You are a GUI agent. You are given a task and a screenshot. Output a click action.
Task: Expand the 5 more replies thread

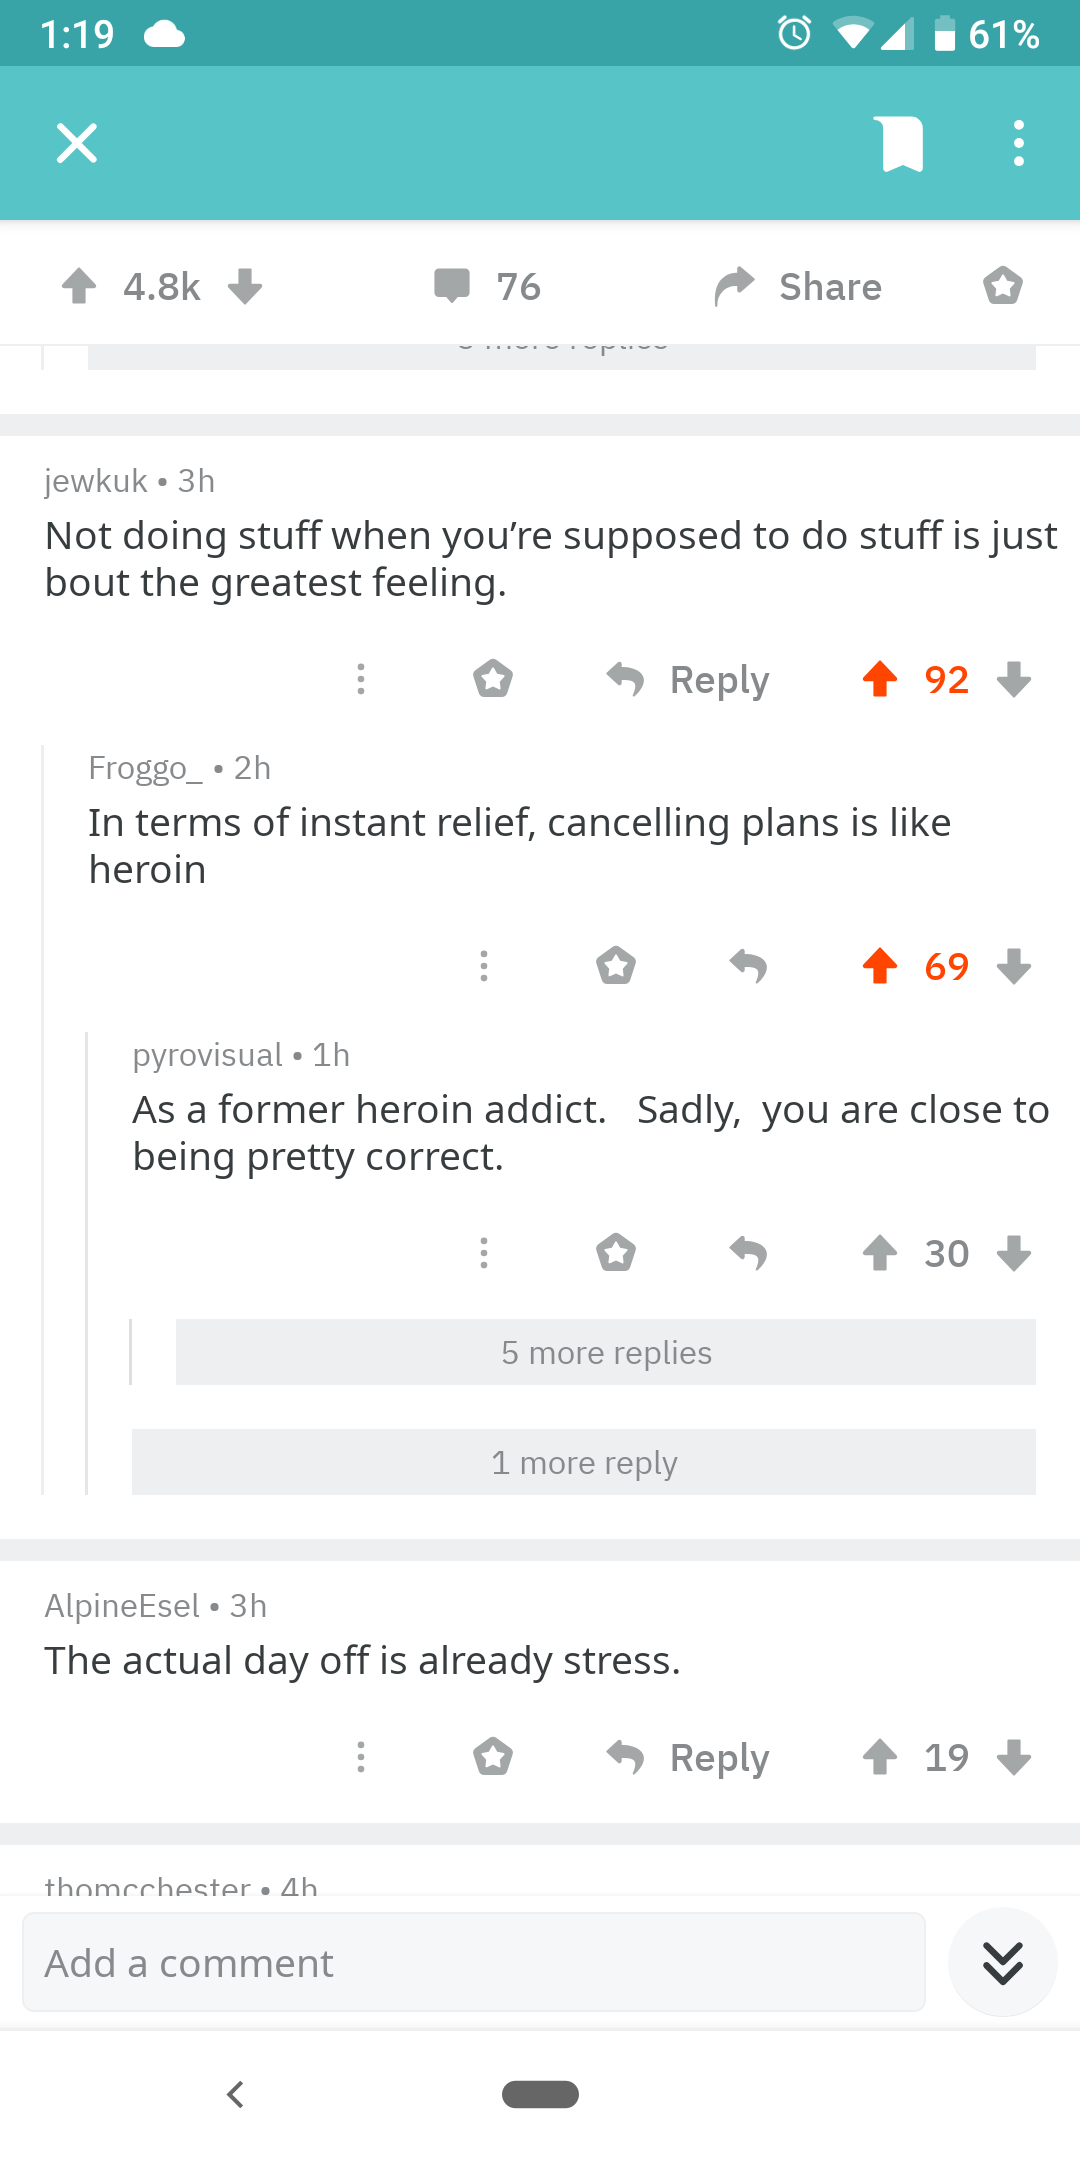(x=606, y=1352)
